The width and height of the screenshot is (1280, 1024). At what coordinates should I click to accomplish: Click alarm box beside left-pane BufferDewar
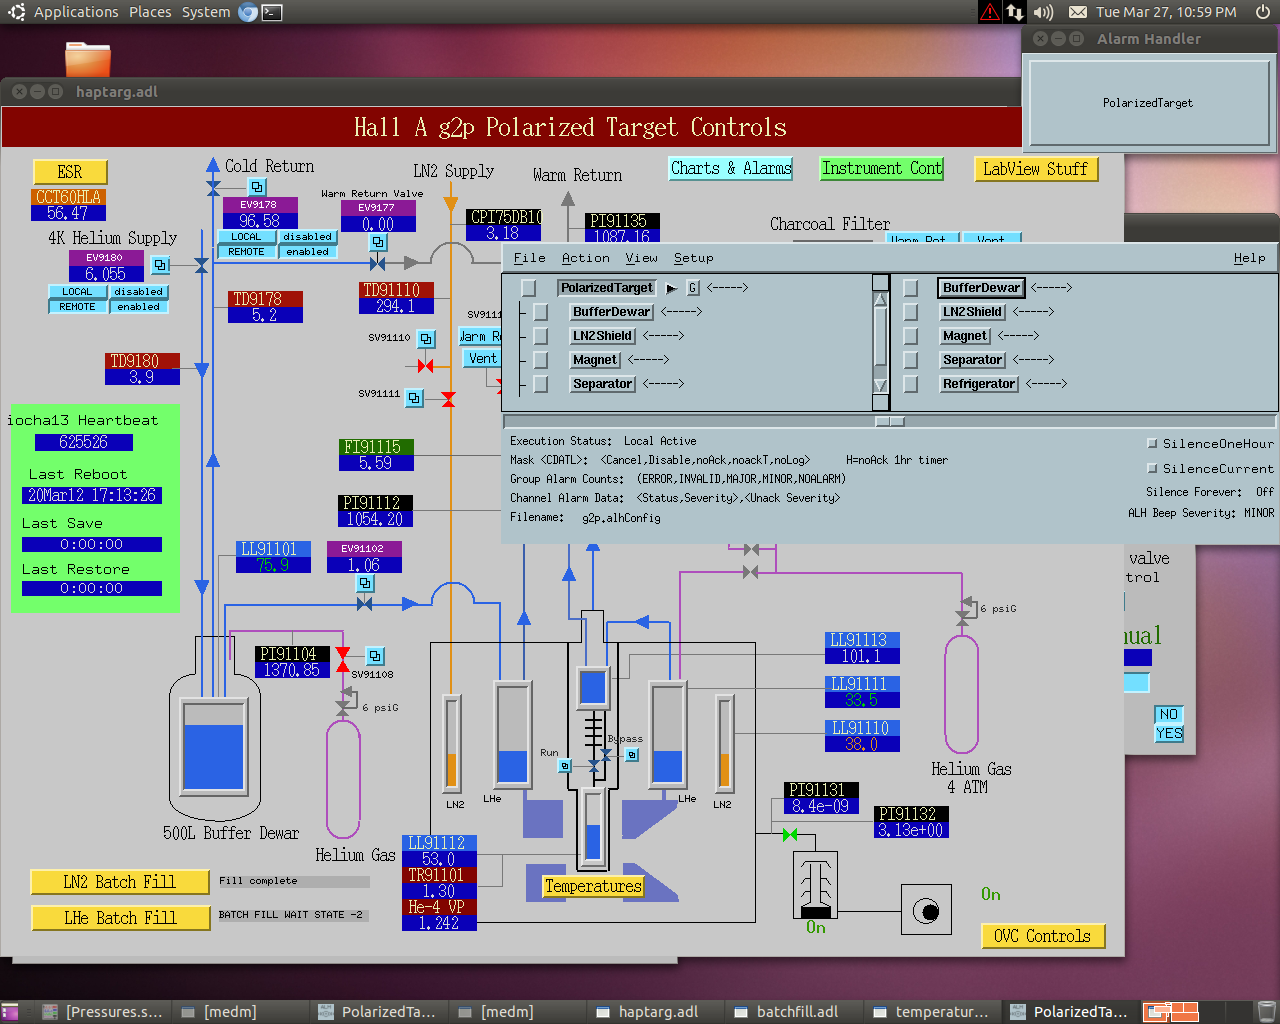pos(540,312)
